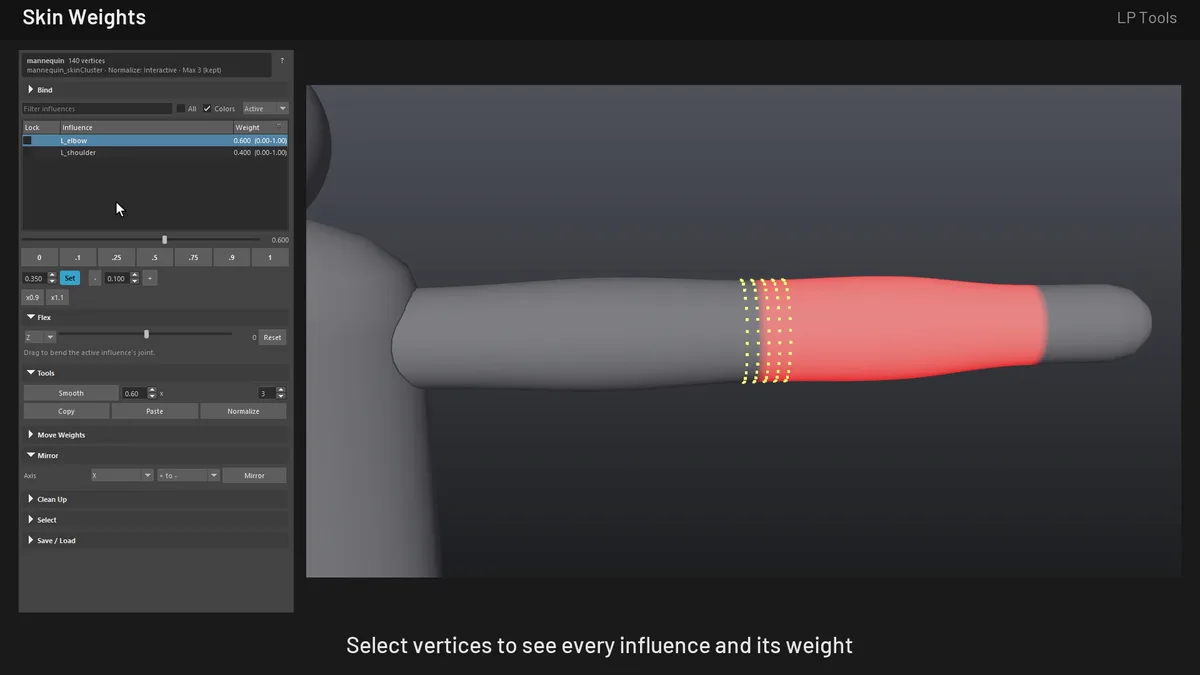The image size is (1200, 675).
Task: Set weight with the 0 preset button
Action: point(40,258)
